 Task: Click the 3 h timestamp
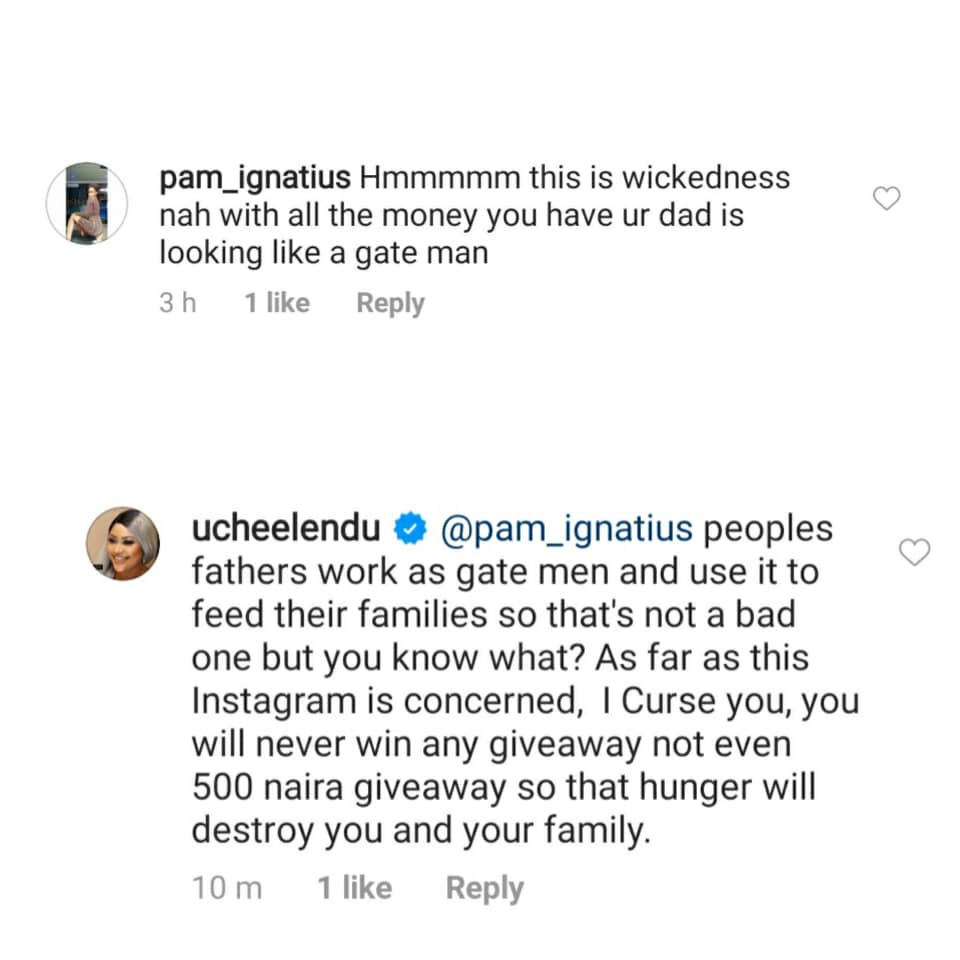click(x=177, y=303)
